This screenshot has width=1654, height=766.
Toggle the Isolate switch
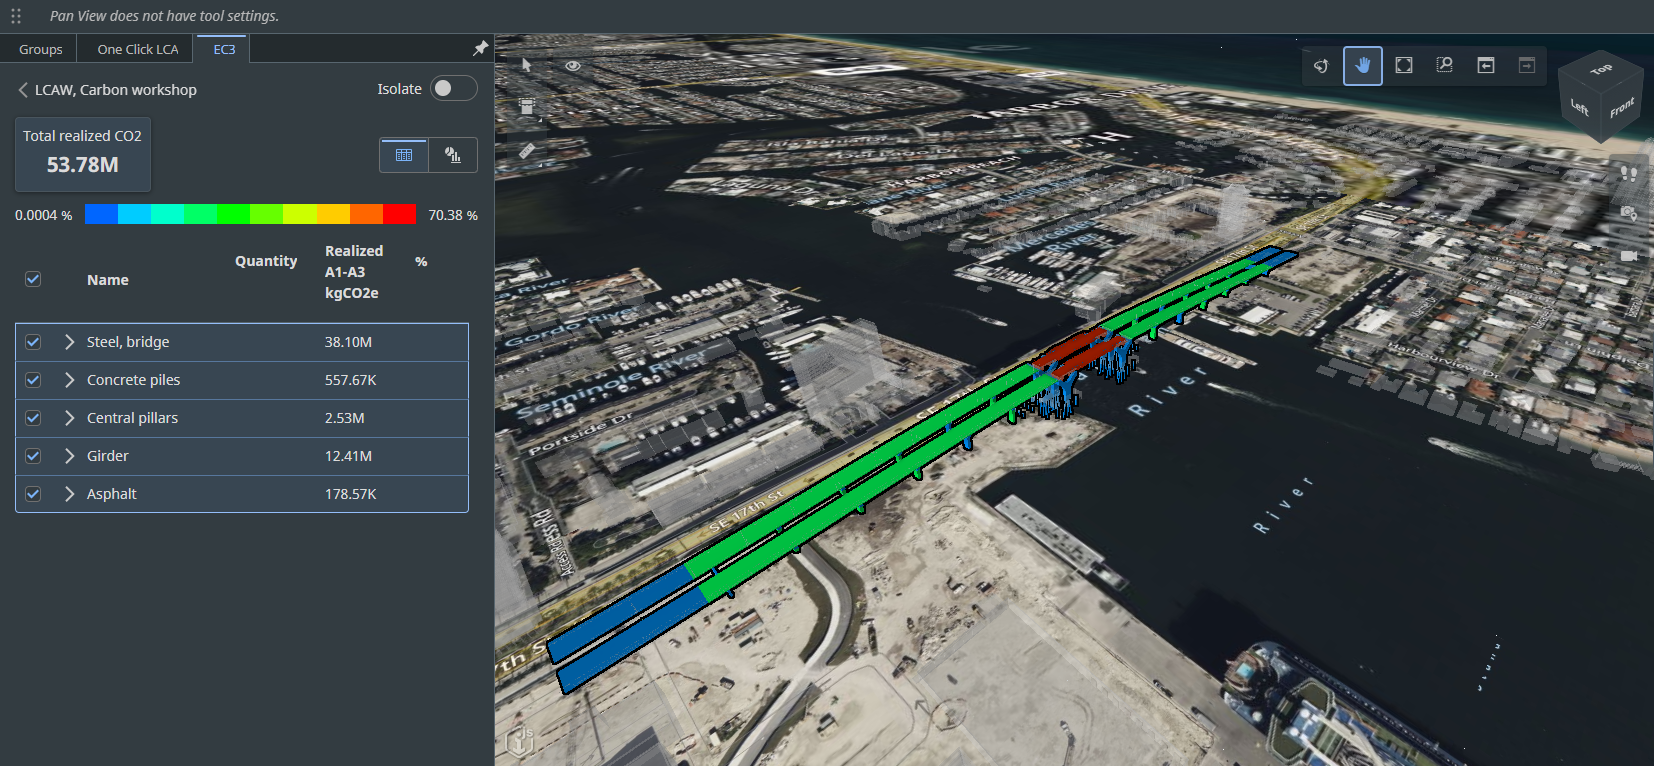pos(453,89)
